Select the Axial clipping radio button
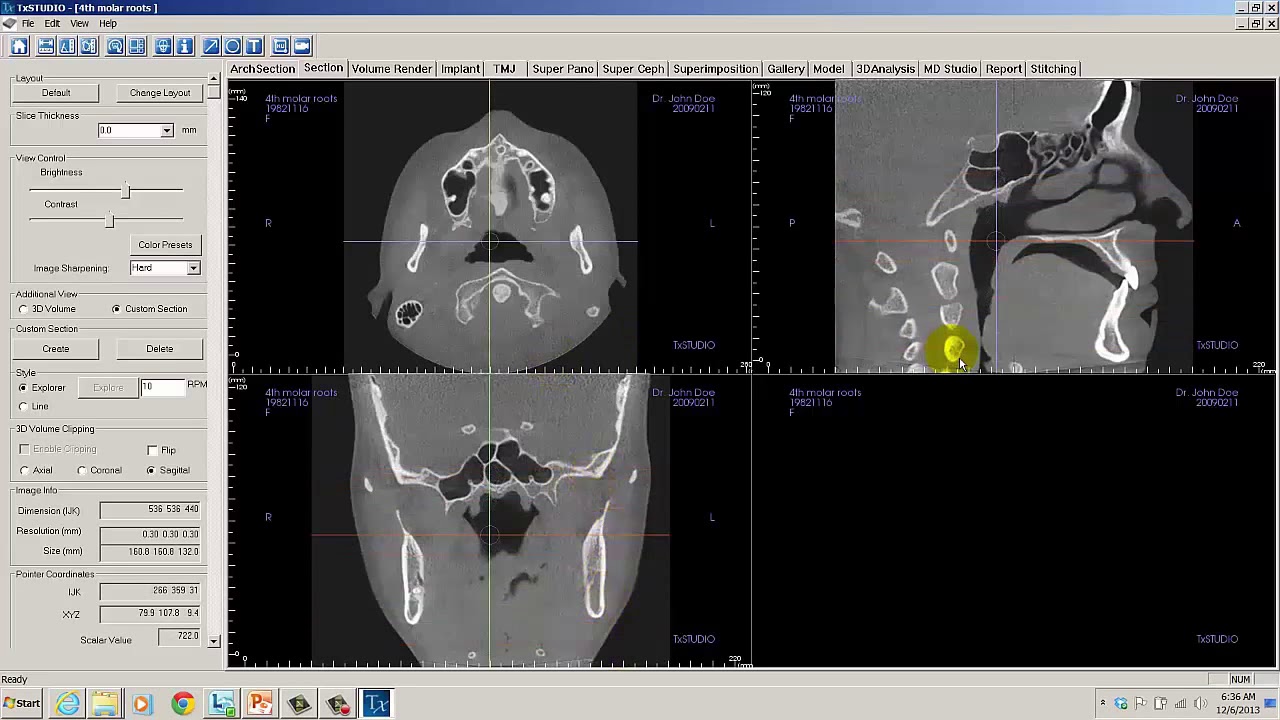The width and height of the screenshot is (1280, 720). 25,470
